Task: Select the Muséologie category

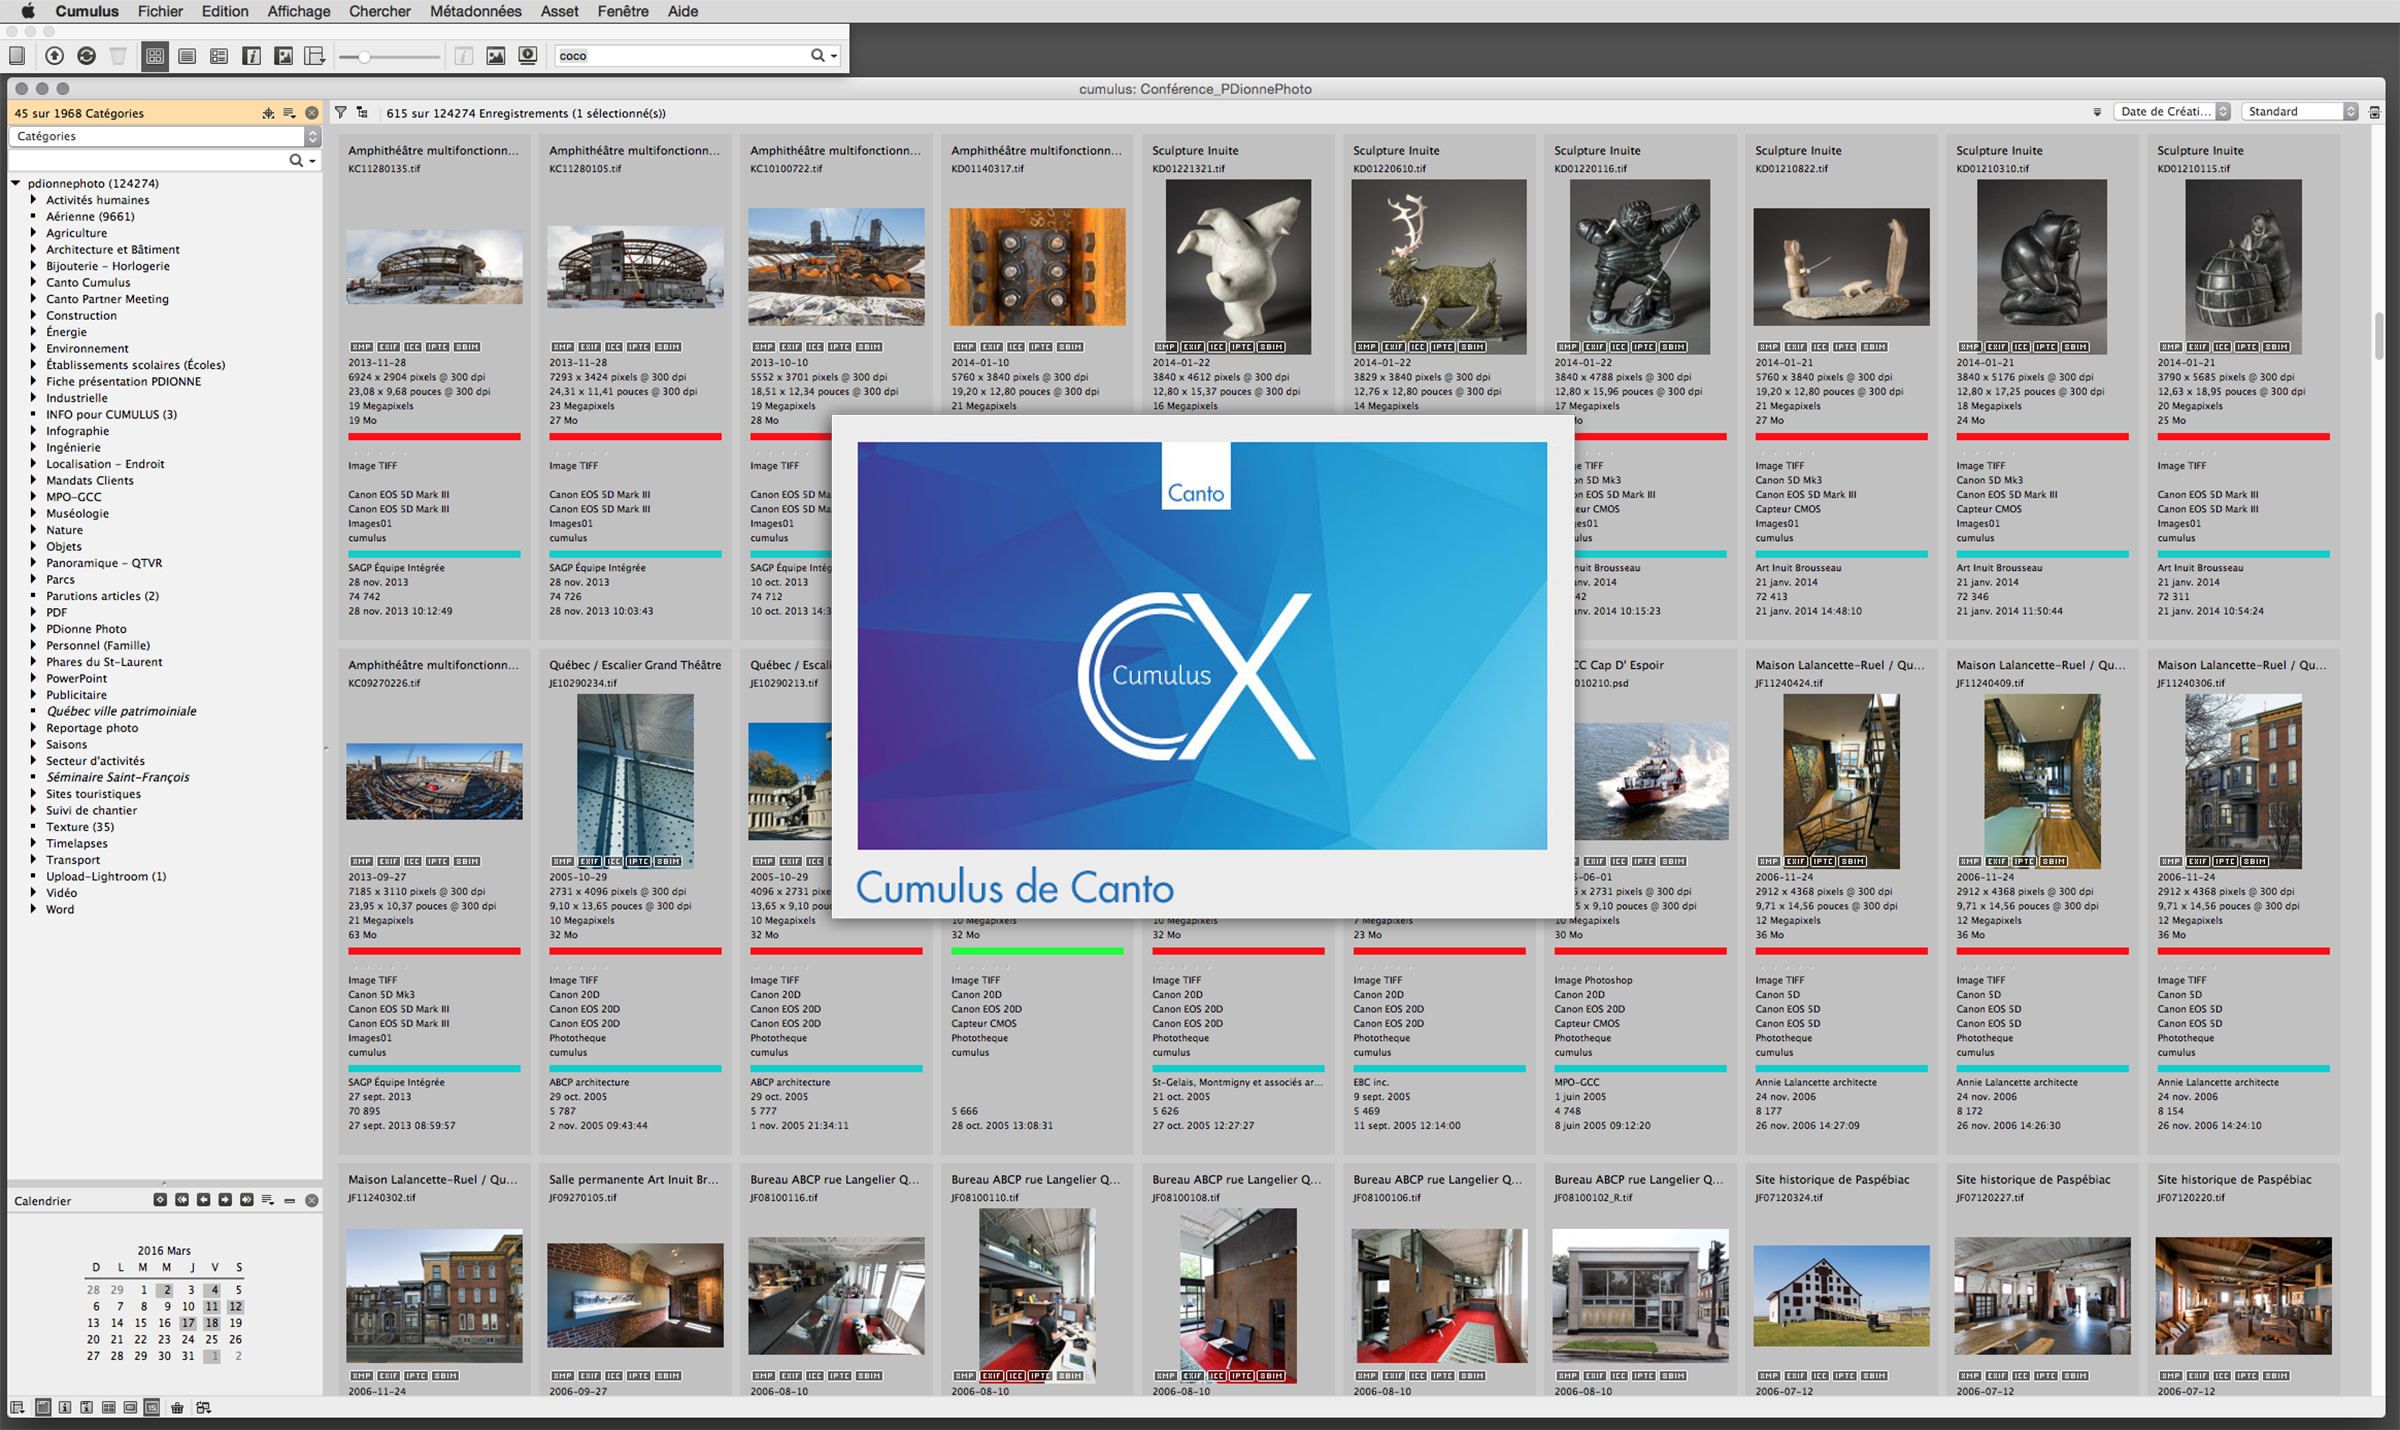Action: [x=77, y=513]
